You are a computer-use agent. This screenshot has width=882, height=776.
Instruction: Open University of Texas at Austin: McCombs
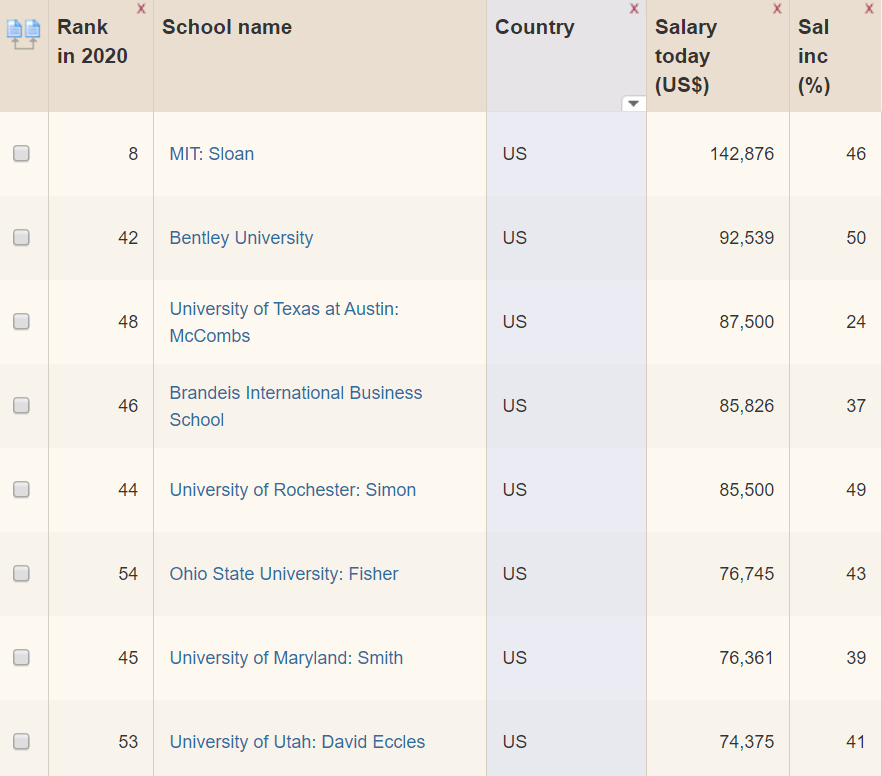[284, 322]
